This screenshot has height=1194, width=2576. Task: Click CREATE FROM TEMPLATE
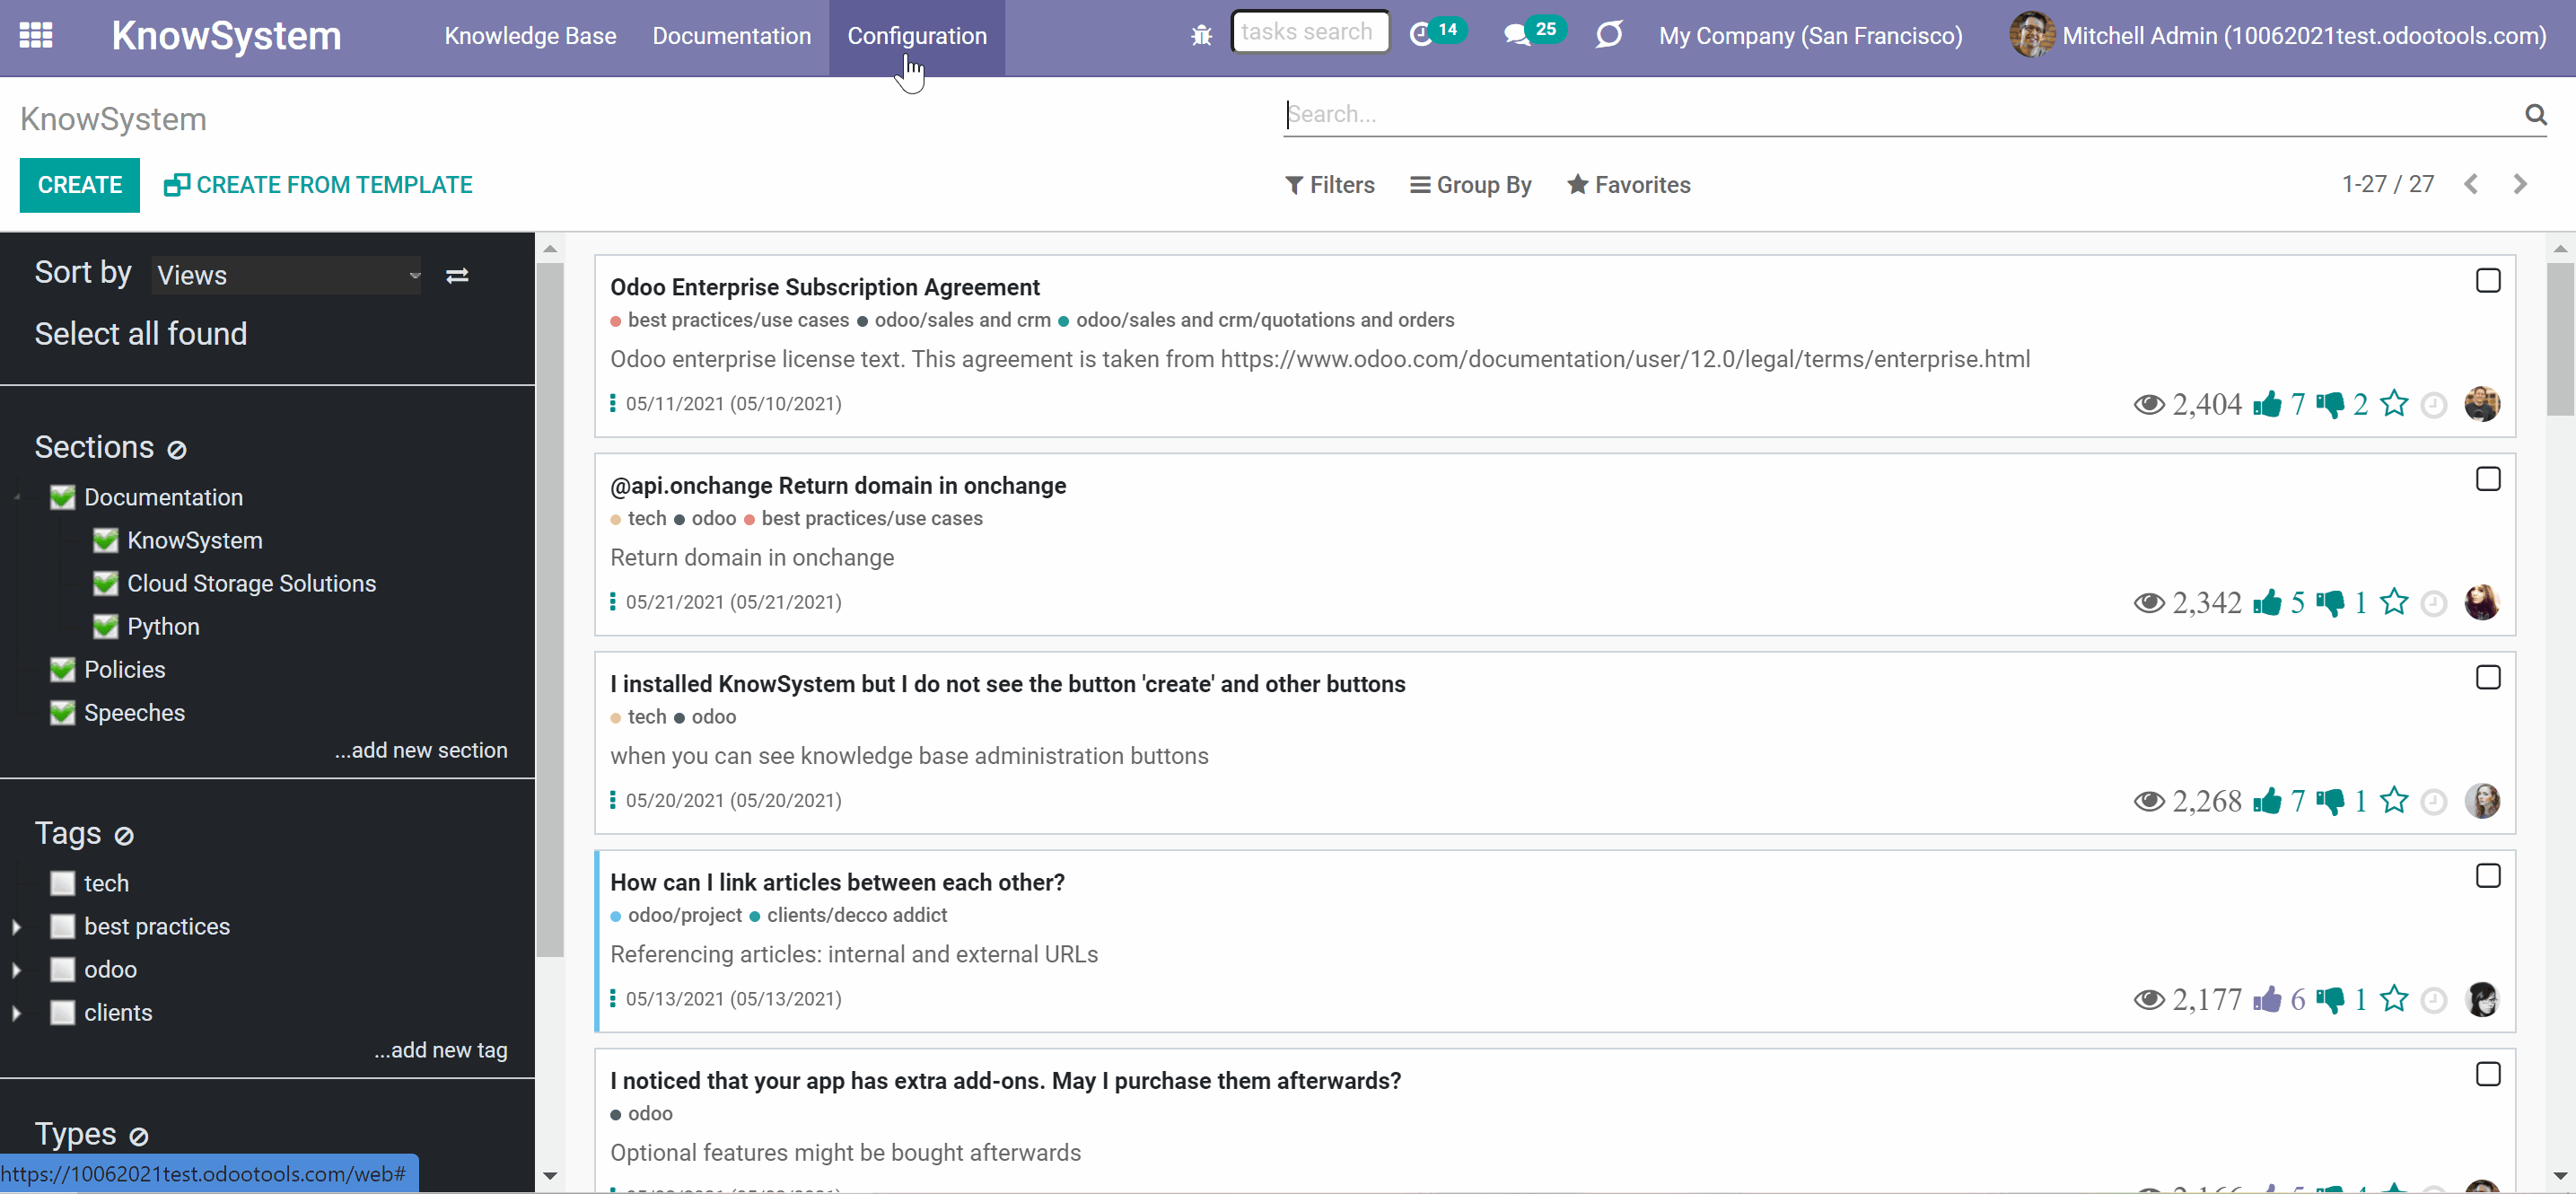point(317,185)
